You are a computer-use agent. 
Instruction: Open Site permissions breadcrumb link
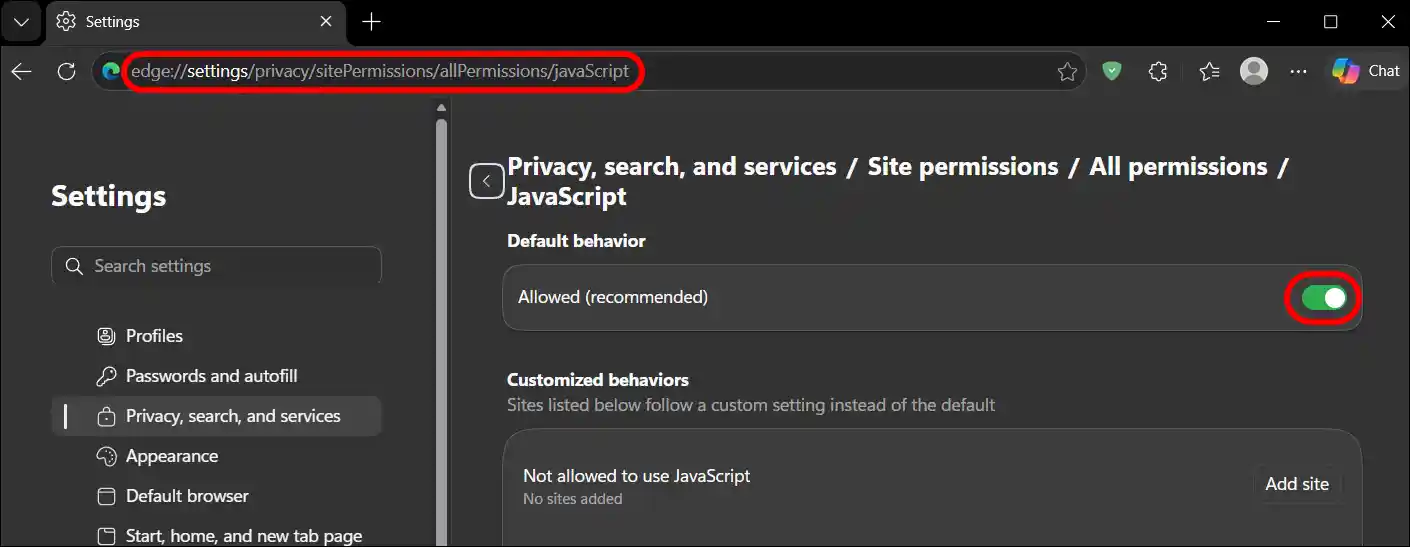[x=962, y=167]
